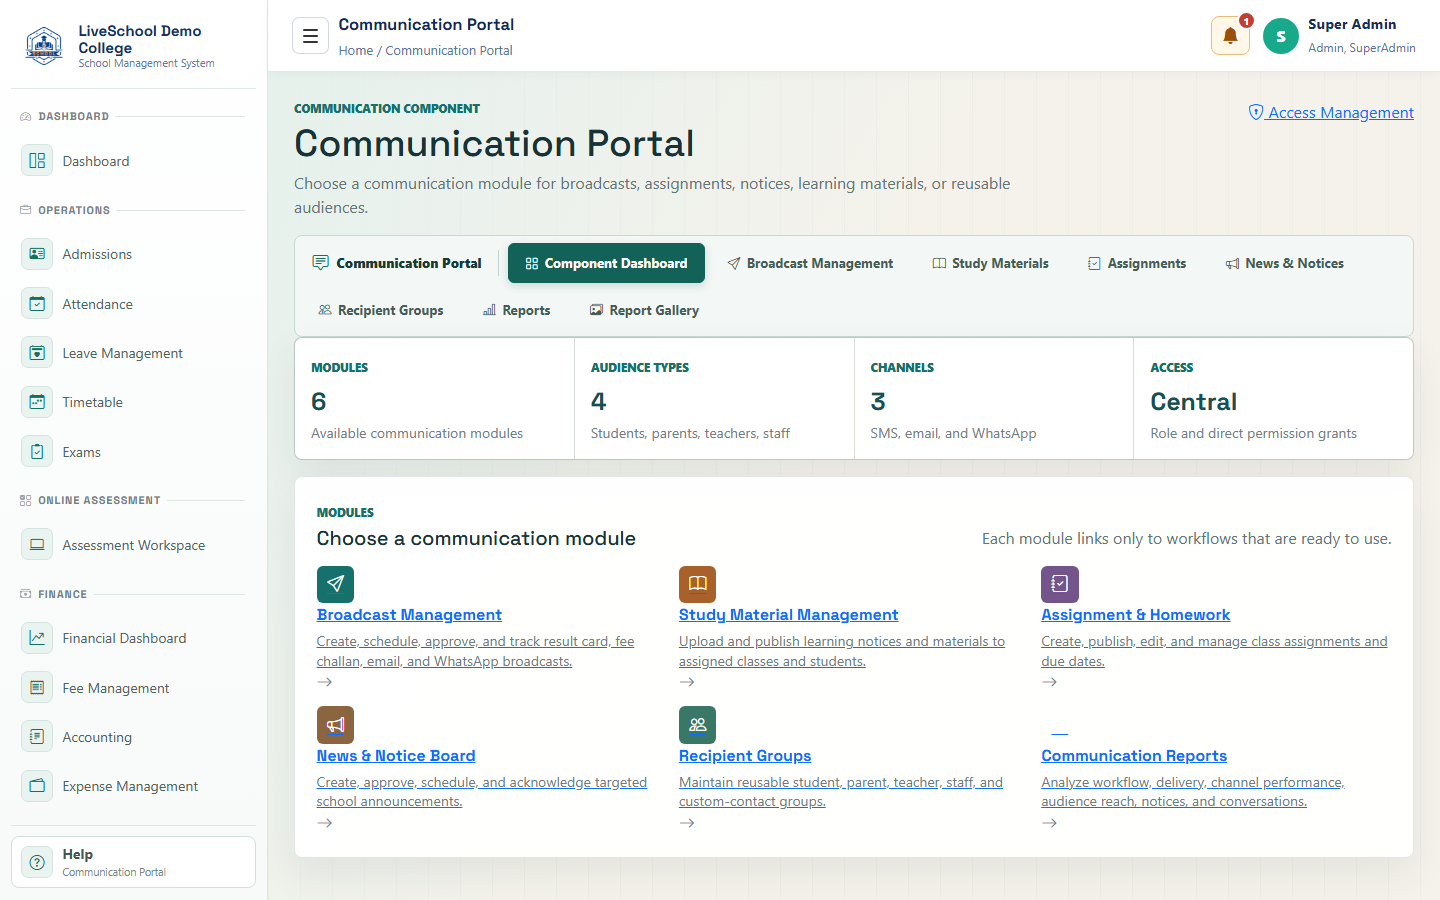Open Assignment & Homework module link
Screen dimensions: 1440x900
[1135, 614]
